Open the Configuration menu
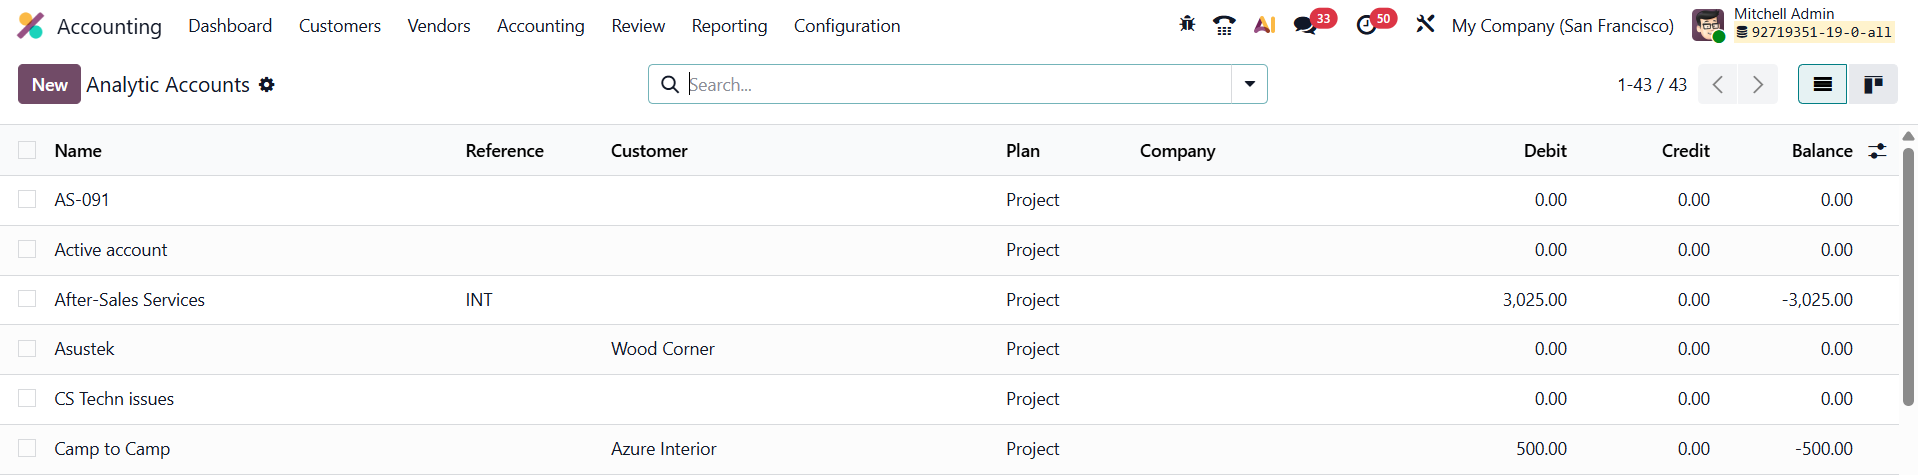 [x=846, y=26]
